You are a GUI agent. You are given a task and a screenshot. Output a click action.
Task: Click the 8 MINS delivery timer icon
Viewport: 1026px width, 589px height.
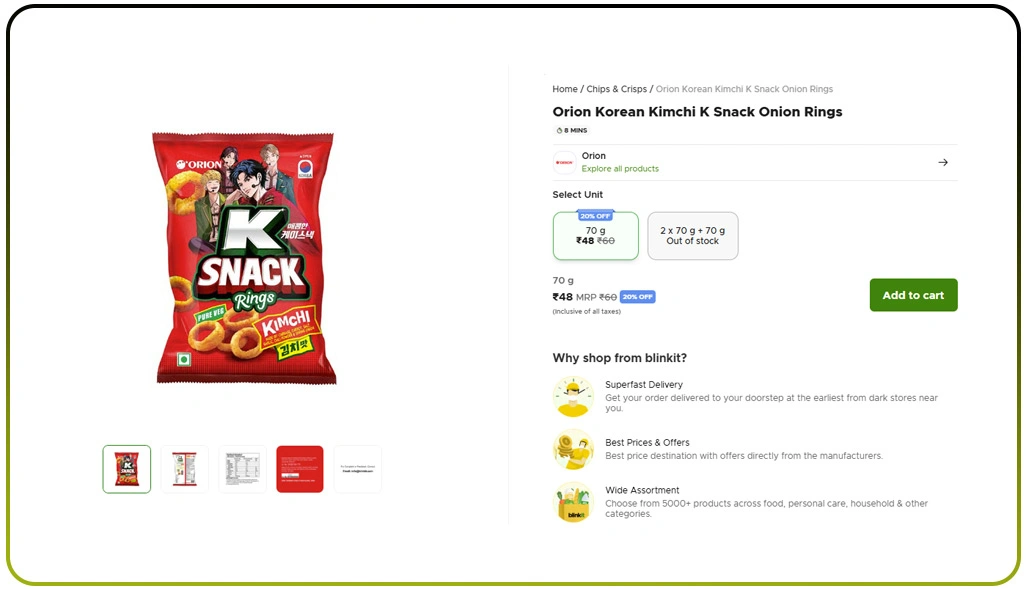click(559, 130)
